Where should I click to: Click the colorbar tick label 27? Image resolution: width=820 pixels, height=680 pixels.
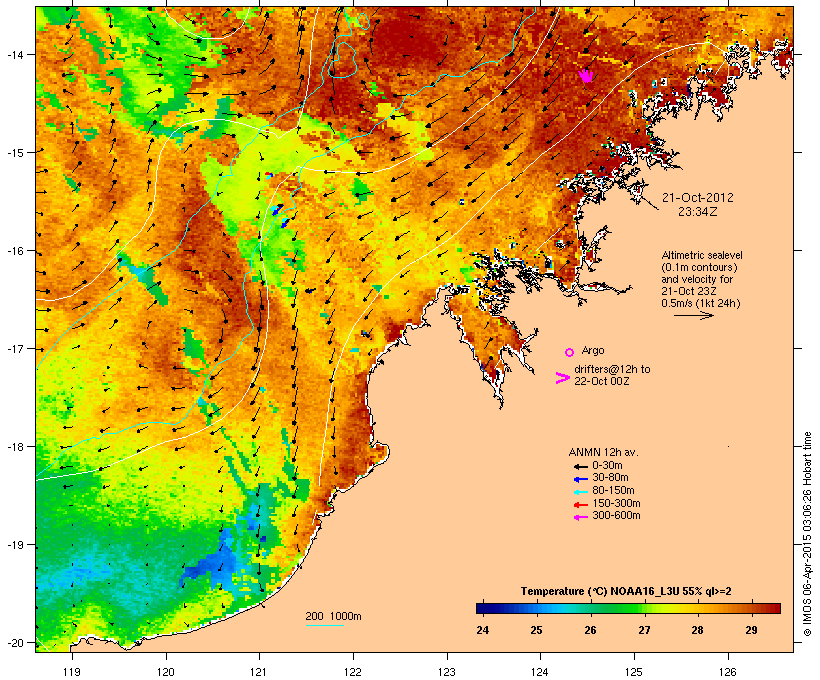pyautogui.click(x=644, y=630)
